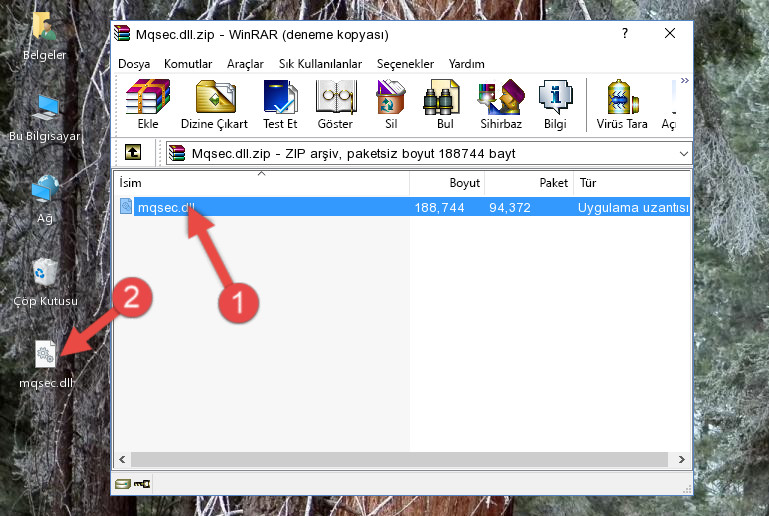Screen dimensions: 769x516
Task: Click the horizontal scrollbar left arrow
Action: point(123,460)
